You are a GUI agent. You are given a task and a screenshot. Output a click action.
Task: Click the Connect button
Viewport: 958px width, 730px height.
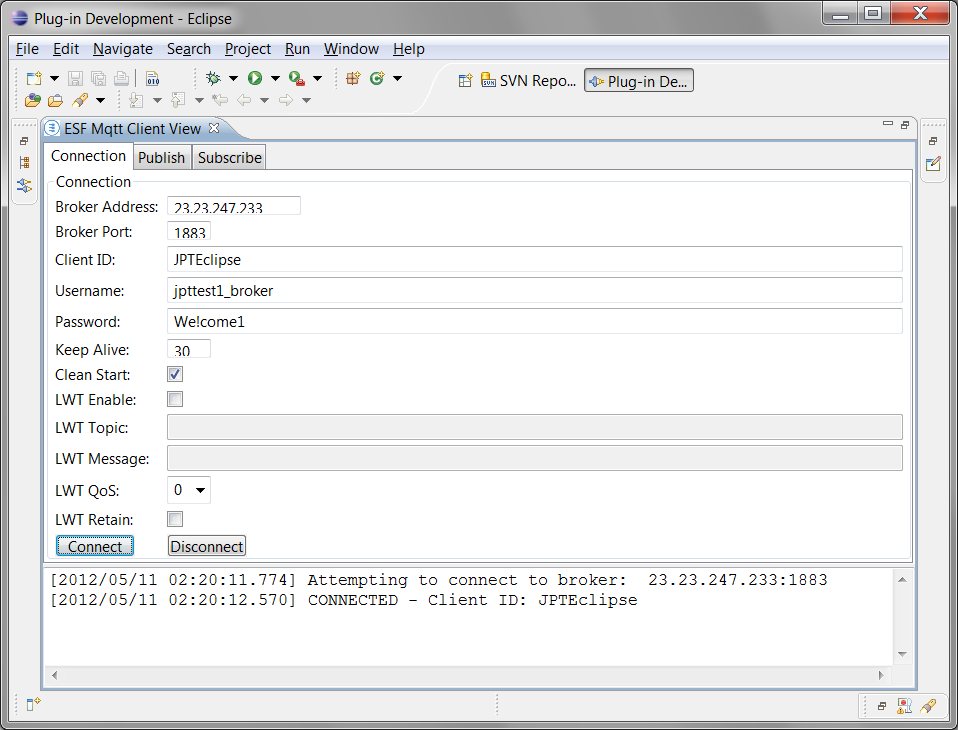point(95,546)
